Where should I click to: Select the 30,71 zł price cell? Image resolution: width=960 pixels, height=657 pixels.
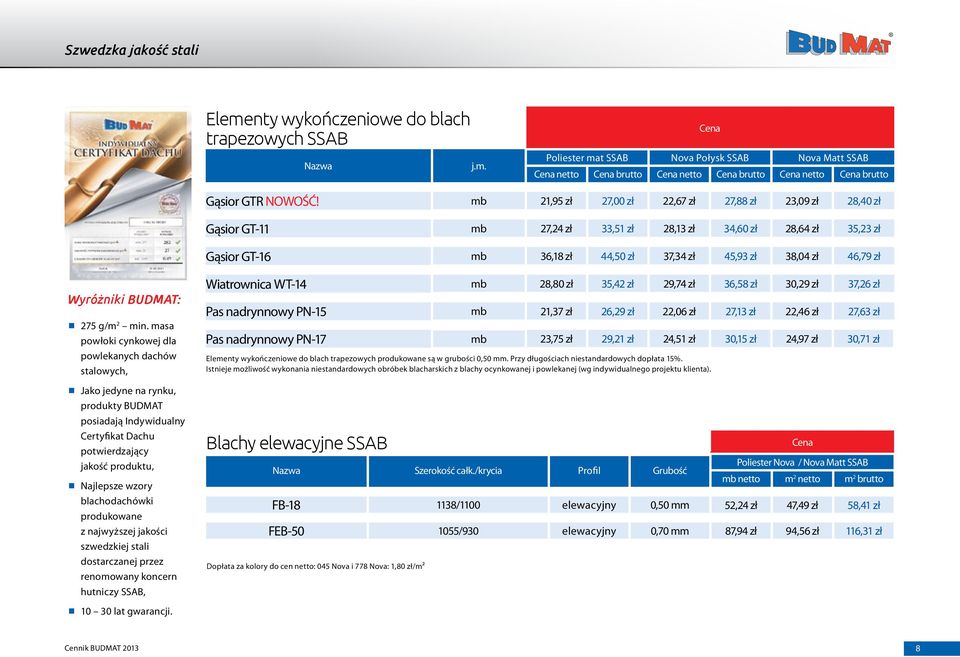[863, 339]
